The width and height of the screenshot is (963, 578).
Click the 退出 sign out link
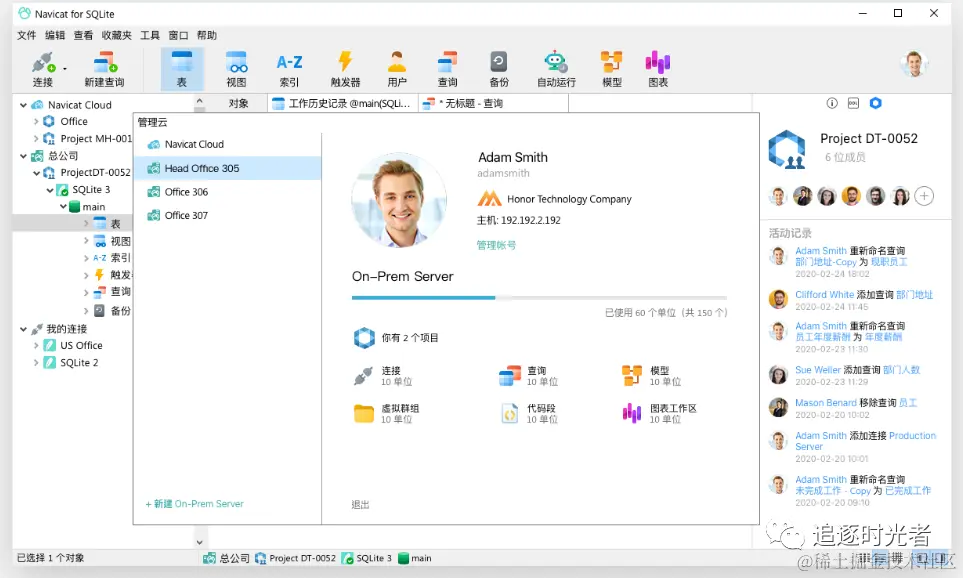(x=361, y=504)
